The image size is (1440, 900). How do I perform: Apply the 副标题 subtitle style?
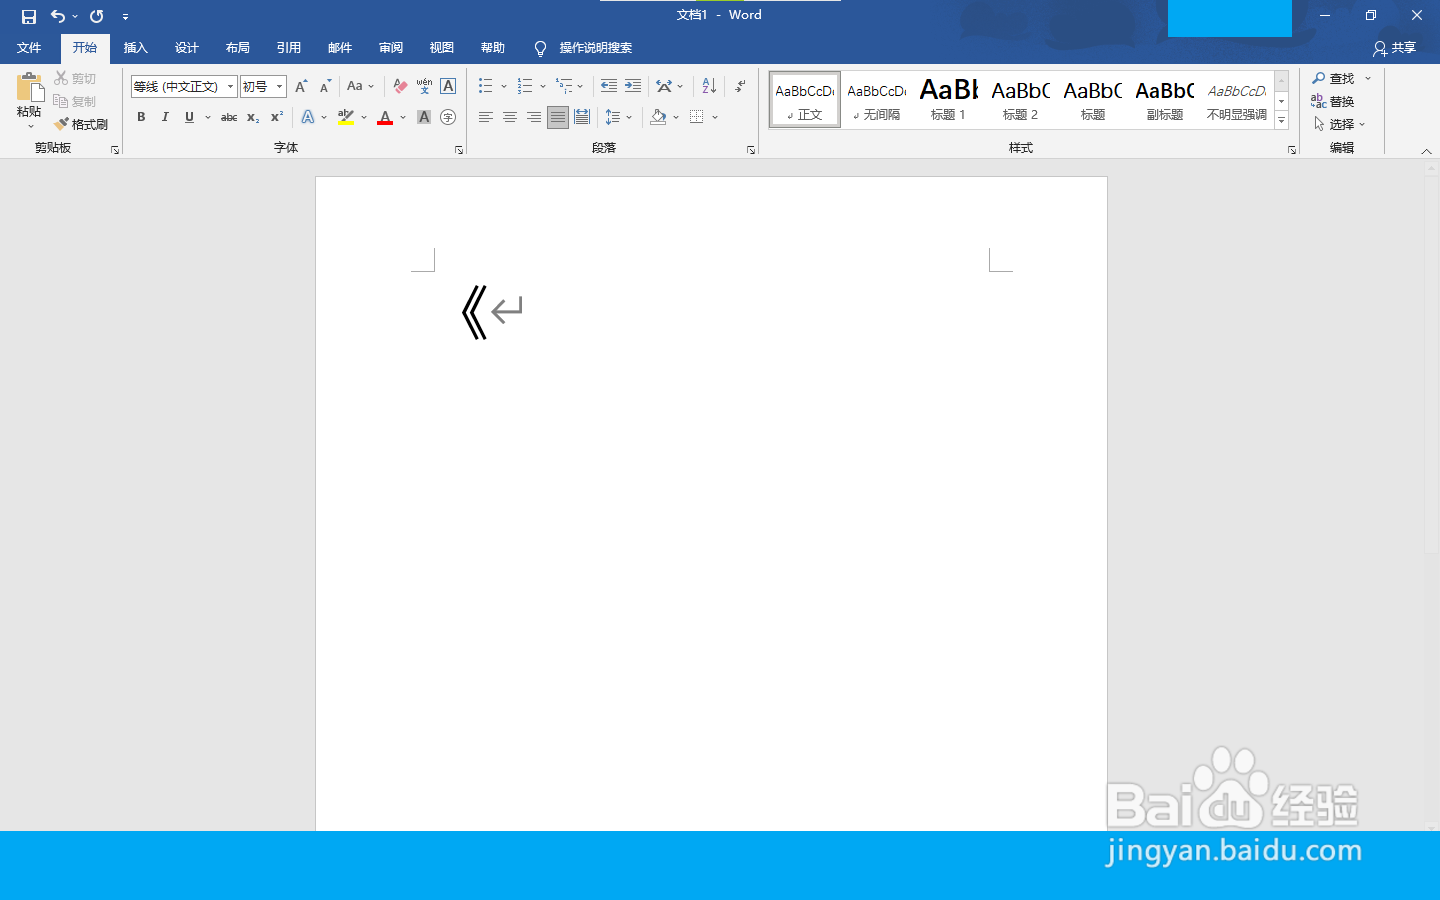1164,100
